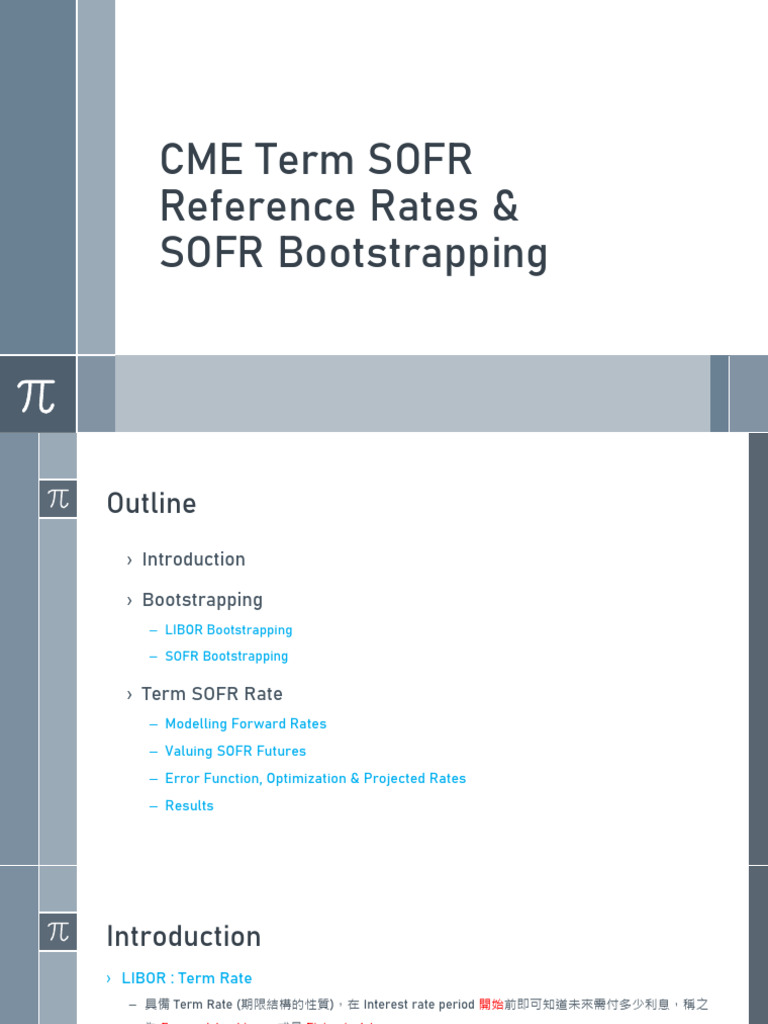Click the large pi logo on title slide
The width and height of the screenshot is (768, 1024).
click(37, 394)
